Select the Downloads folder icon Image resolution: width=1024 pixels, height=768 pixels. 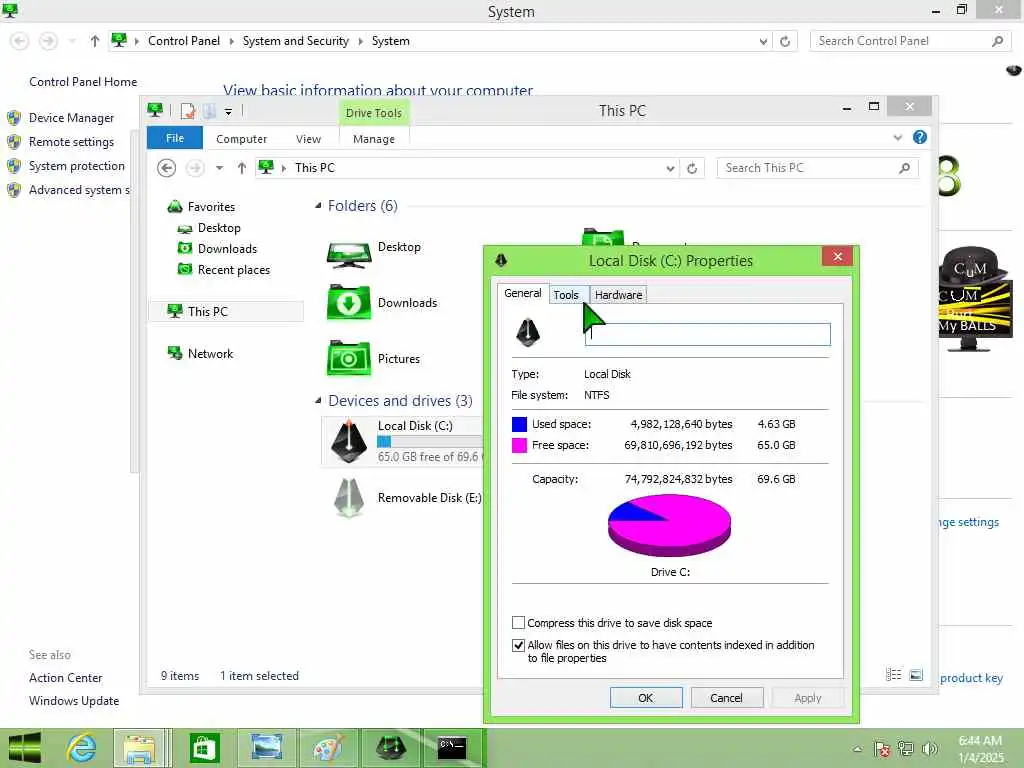pos(349,303)
